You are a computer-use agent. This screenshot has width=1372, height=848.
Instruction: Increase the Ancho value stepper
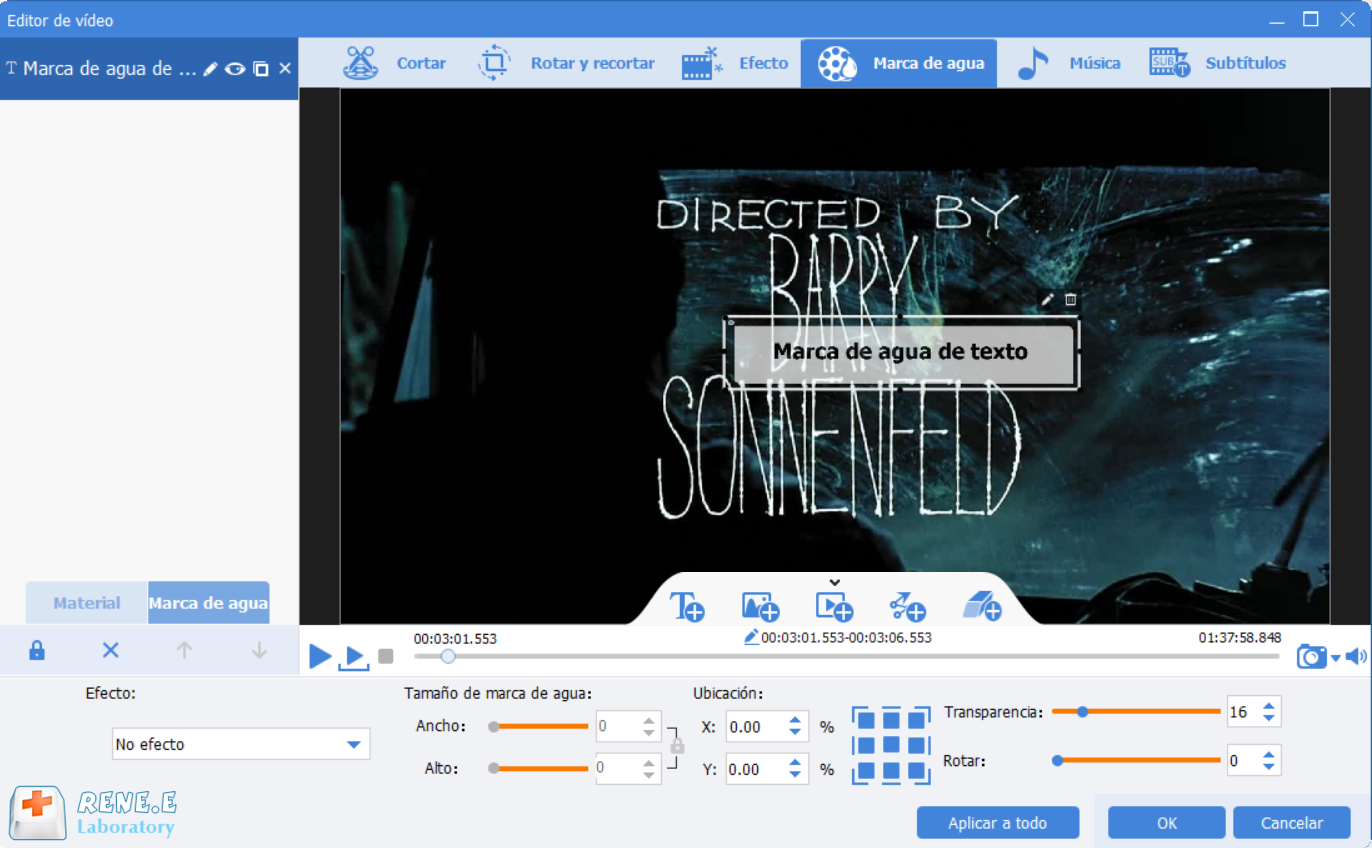tap(650, 720)
